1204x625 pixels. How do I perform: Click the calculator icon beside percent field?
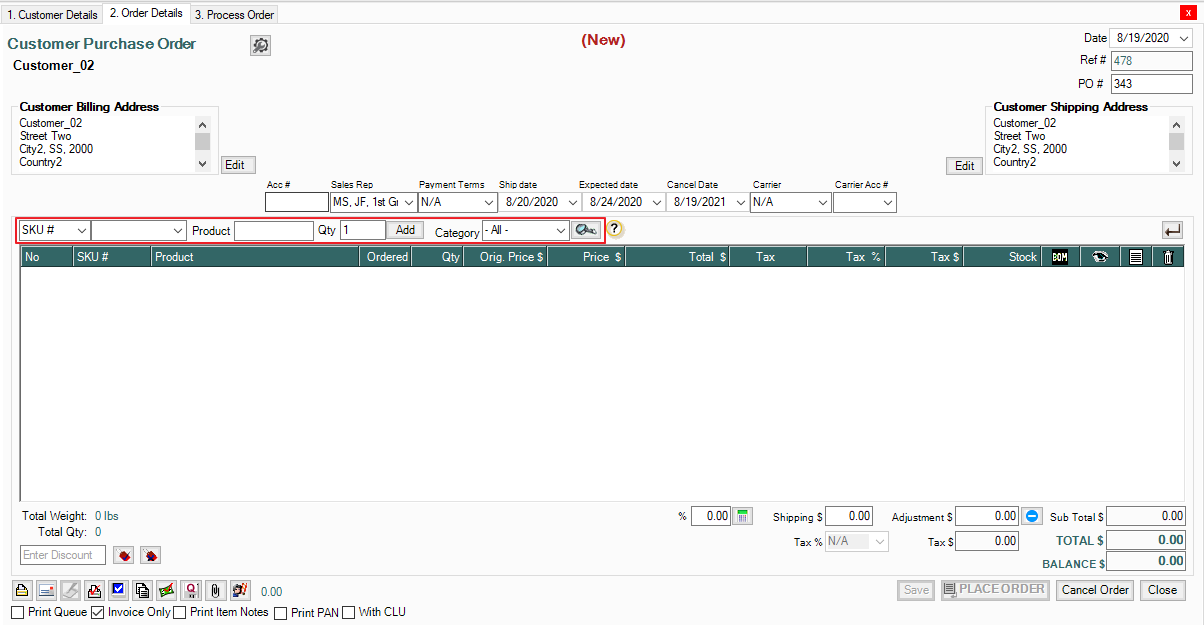[743, 516]
